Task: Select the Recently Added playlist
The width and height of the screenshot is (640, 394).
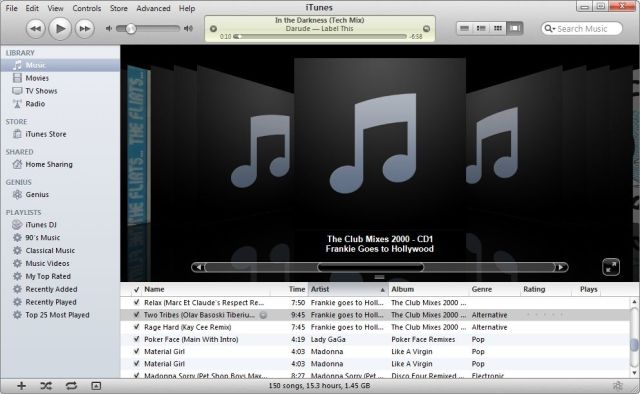Action: point(51,289)
